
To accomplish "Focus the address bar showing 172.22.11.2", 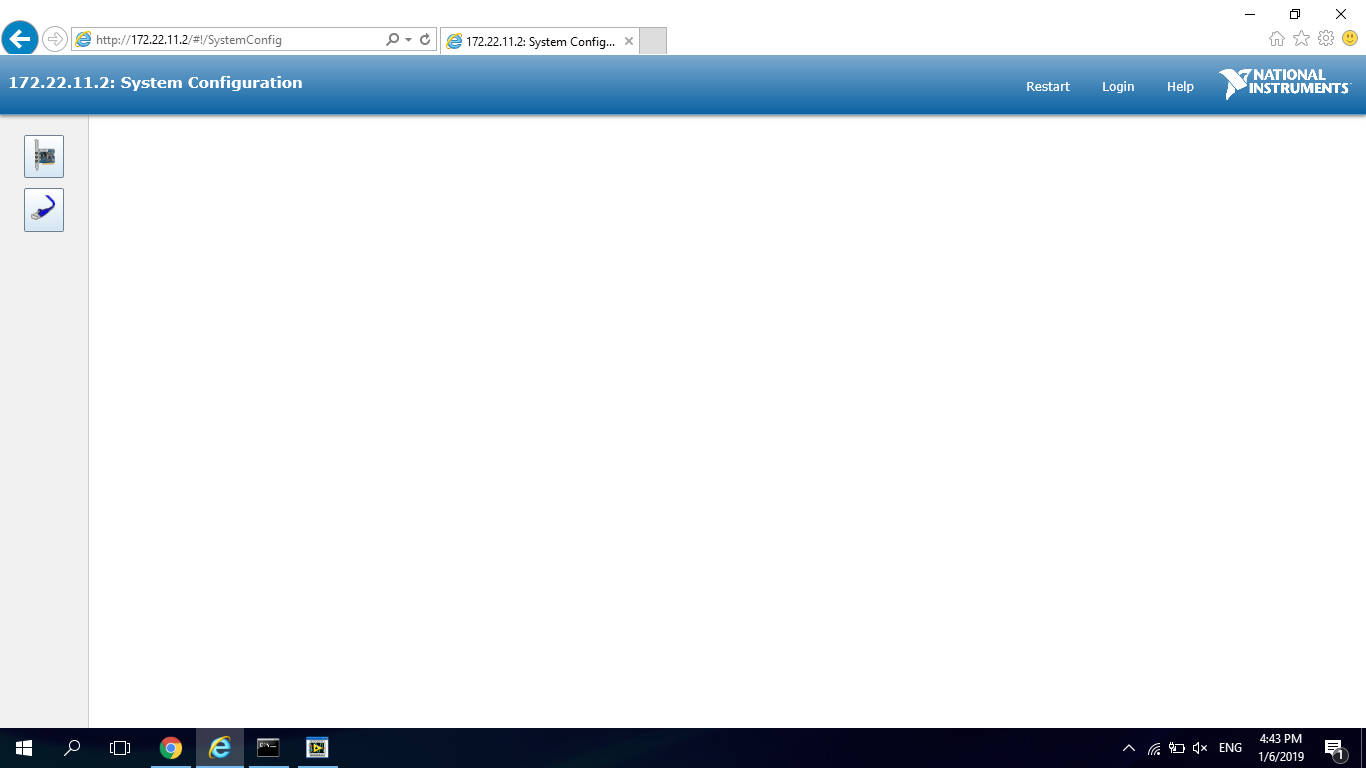I will pyautogui.click(x=230, y=40).
